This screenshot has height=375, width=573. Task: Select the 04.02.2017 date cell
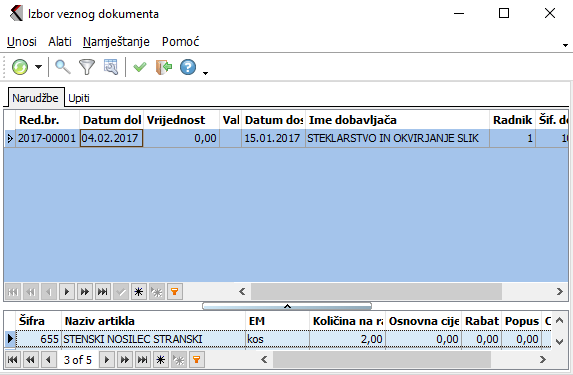[x=111, y=139]
